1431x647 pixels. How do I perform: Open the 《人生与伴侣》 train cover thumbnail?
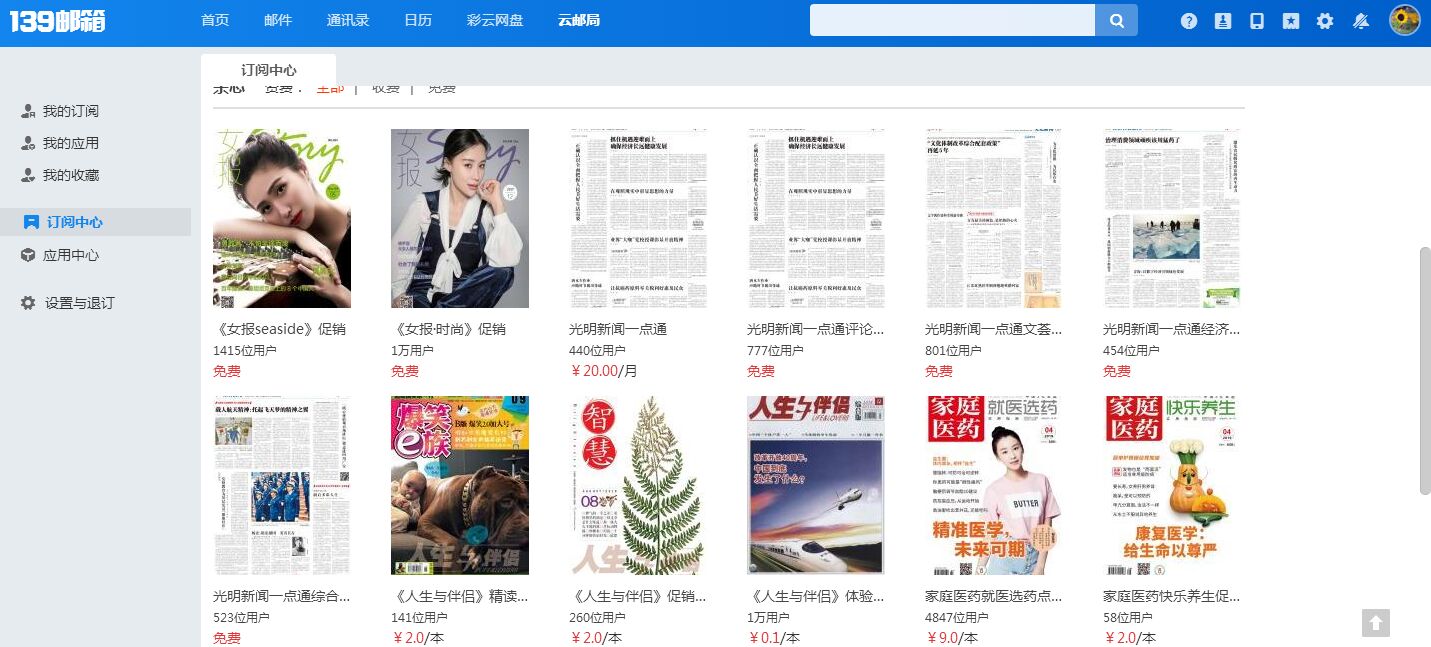click(x=816, y=485)
